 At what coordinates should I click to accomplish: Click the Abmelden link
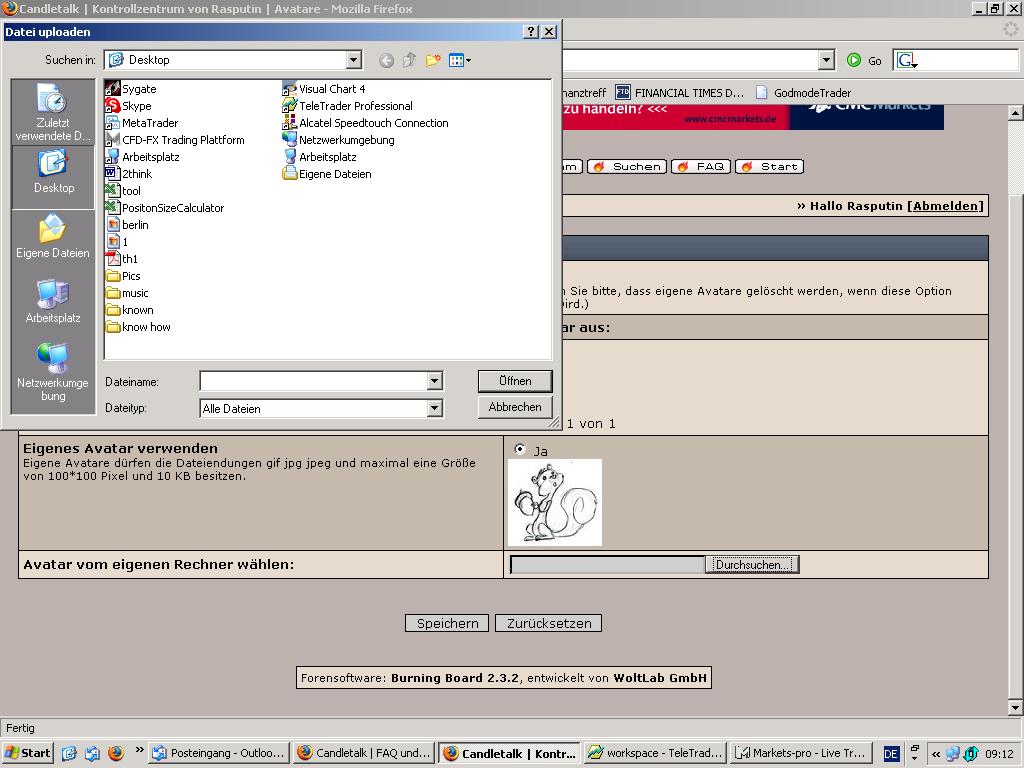point(945,206)
